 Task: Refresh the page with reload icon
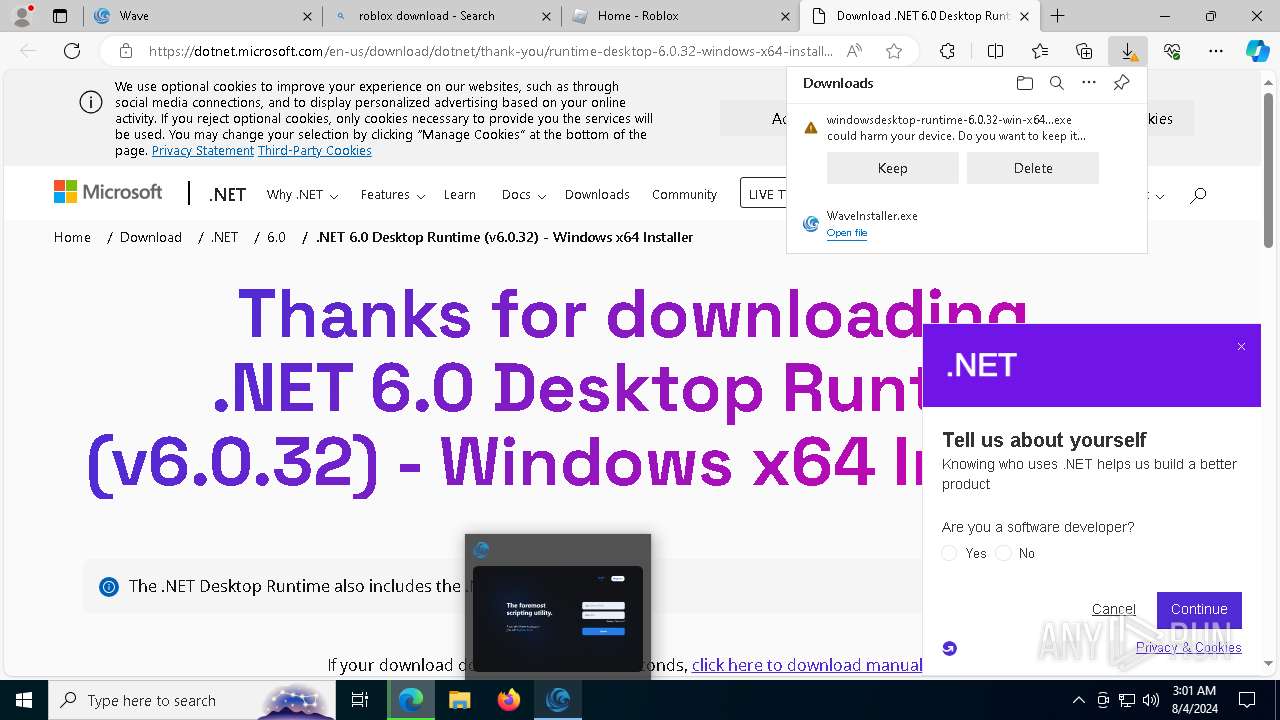[x=72, y=51]
